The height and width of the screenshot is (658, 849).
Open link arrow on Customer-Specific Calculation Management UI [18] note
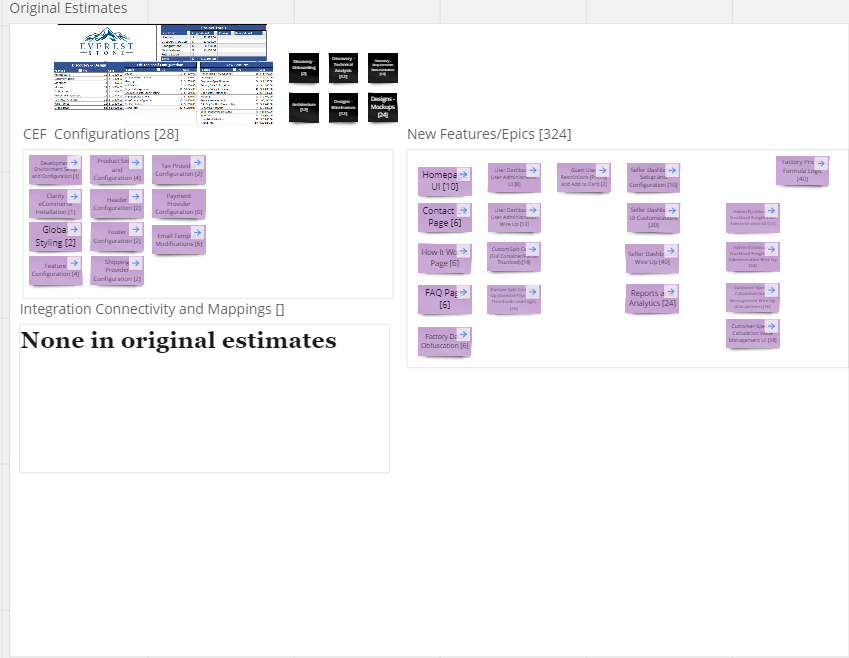[x=772, y=326]
